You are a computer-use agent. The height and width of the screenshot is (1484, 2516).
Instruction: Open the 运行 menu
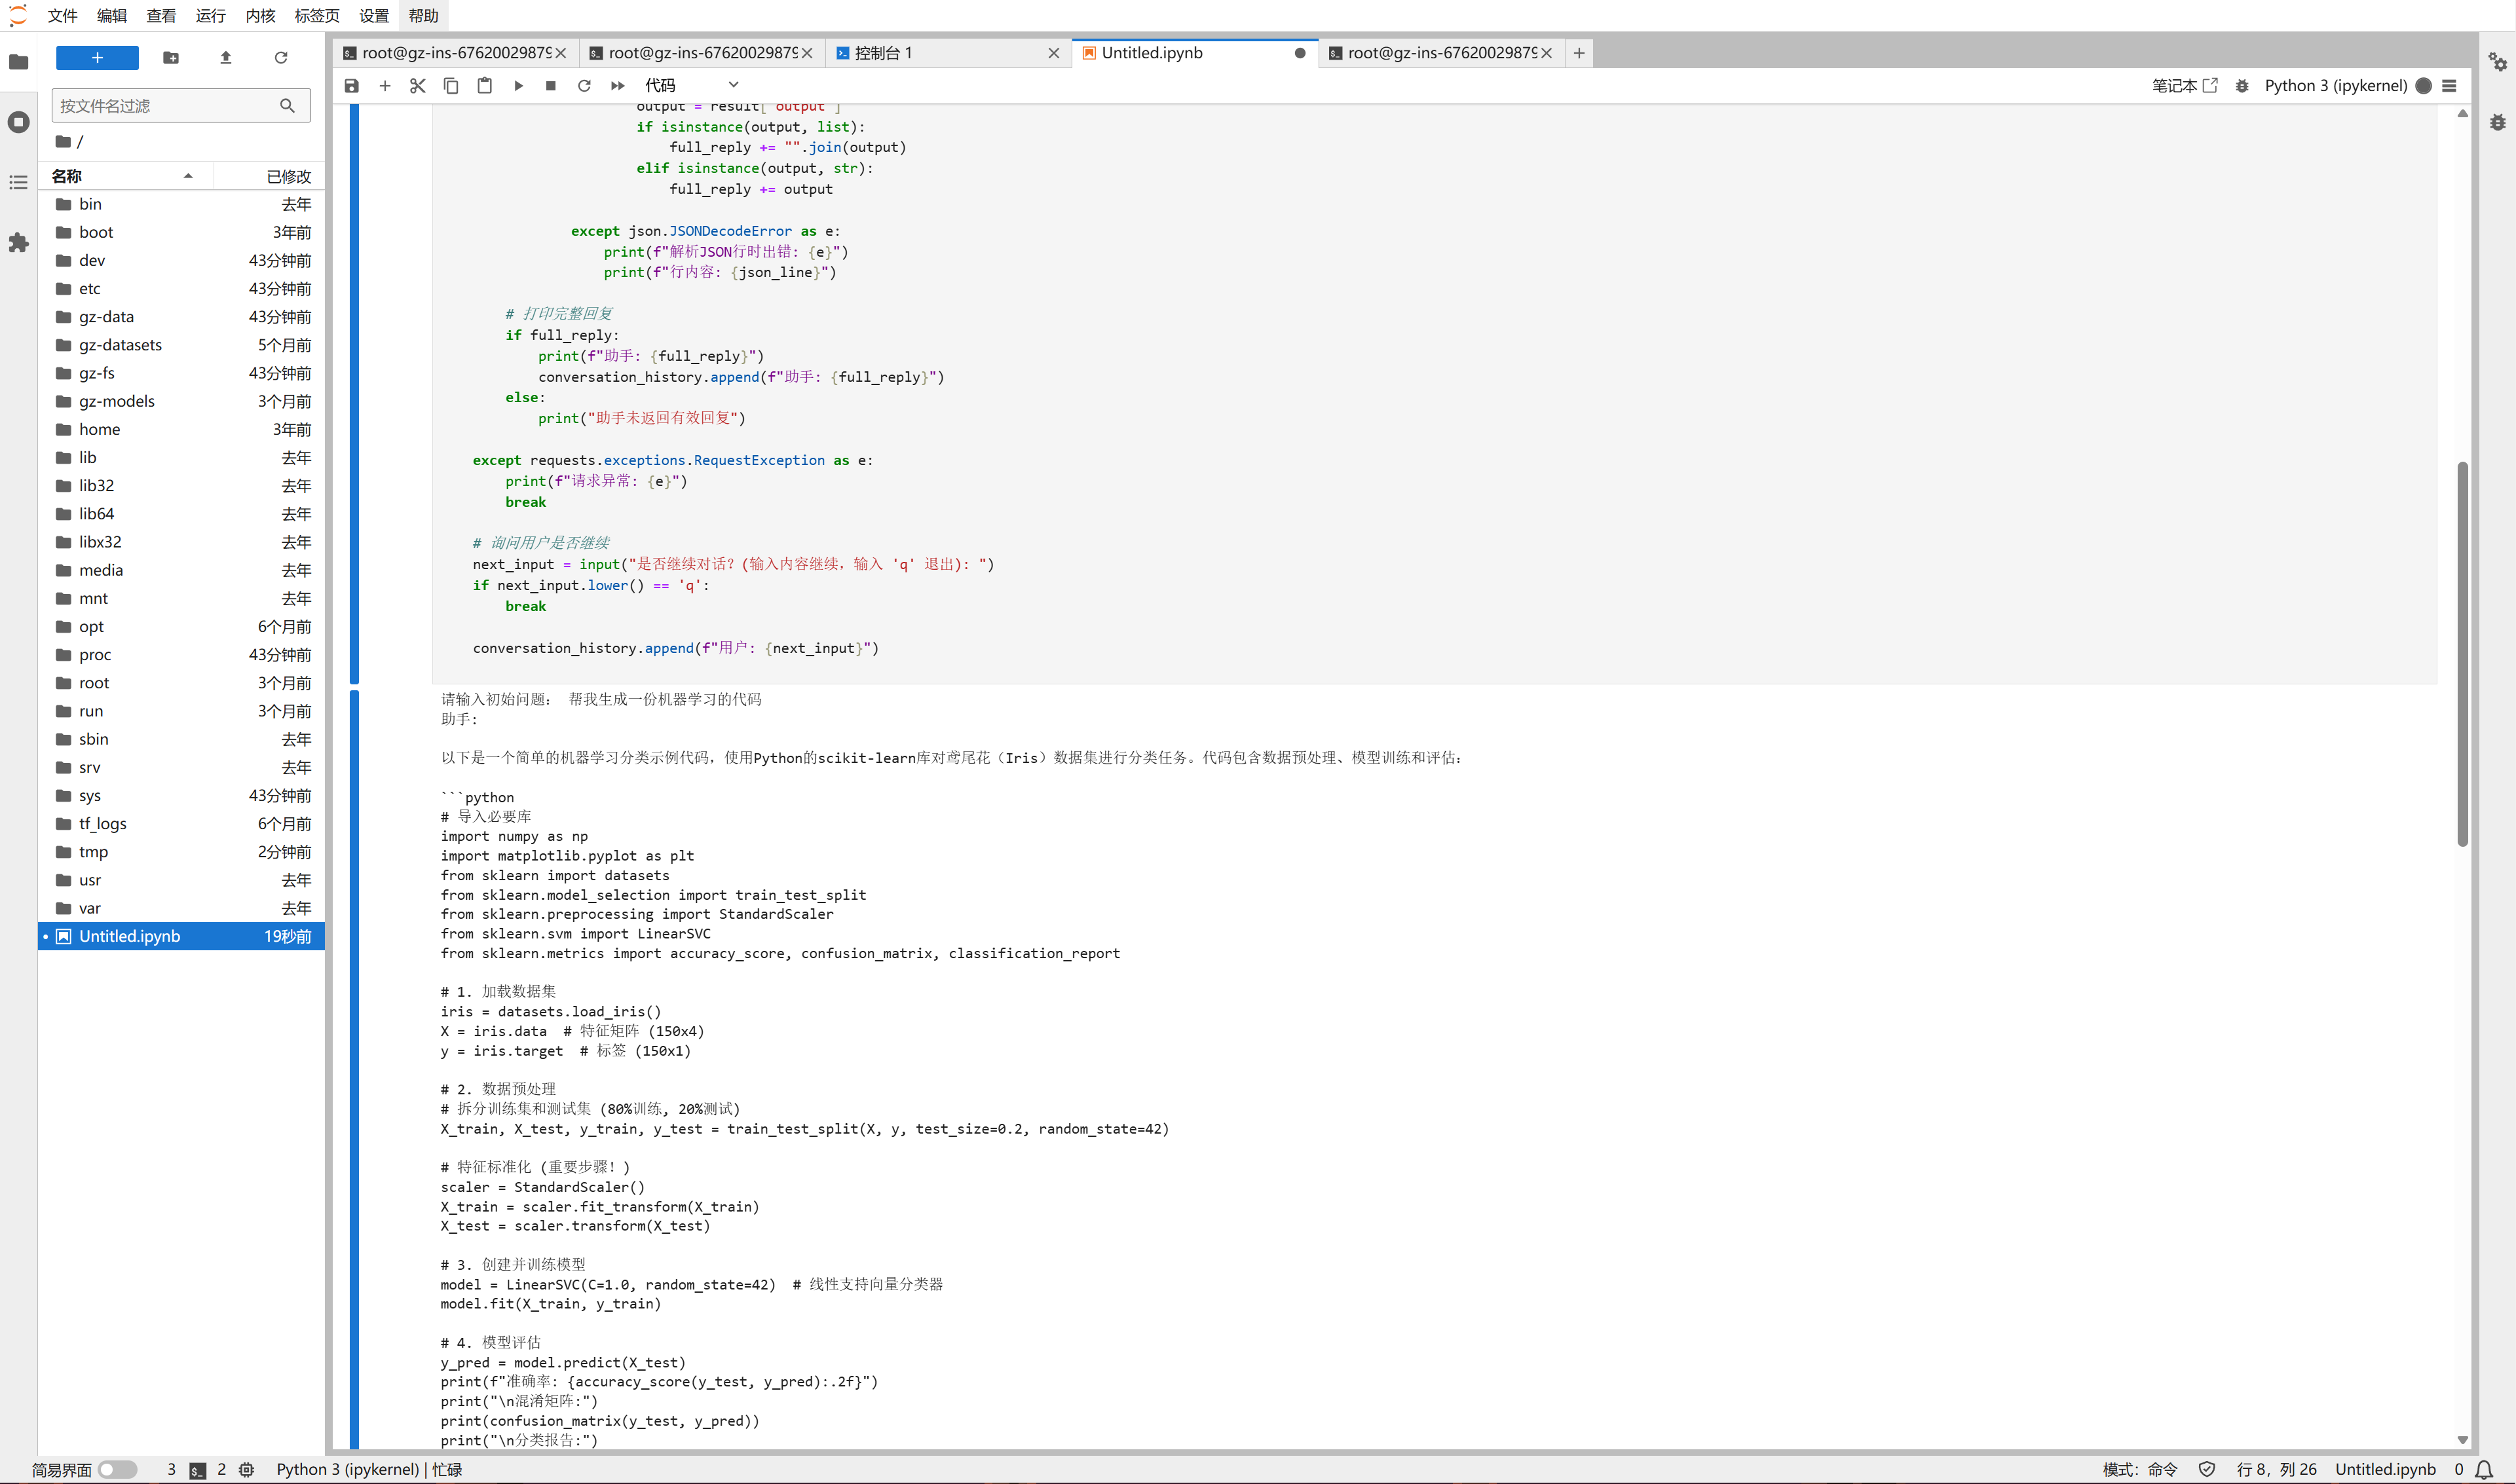coord(211,16)
